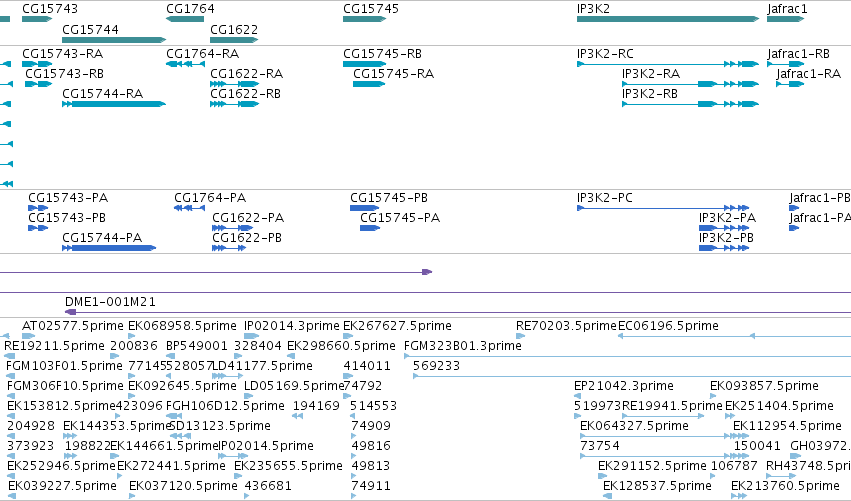Select transcript label CG15743-RB

64,74
